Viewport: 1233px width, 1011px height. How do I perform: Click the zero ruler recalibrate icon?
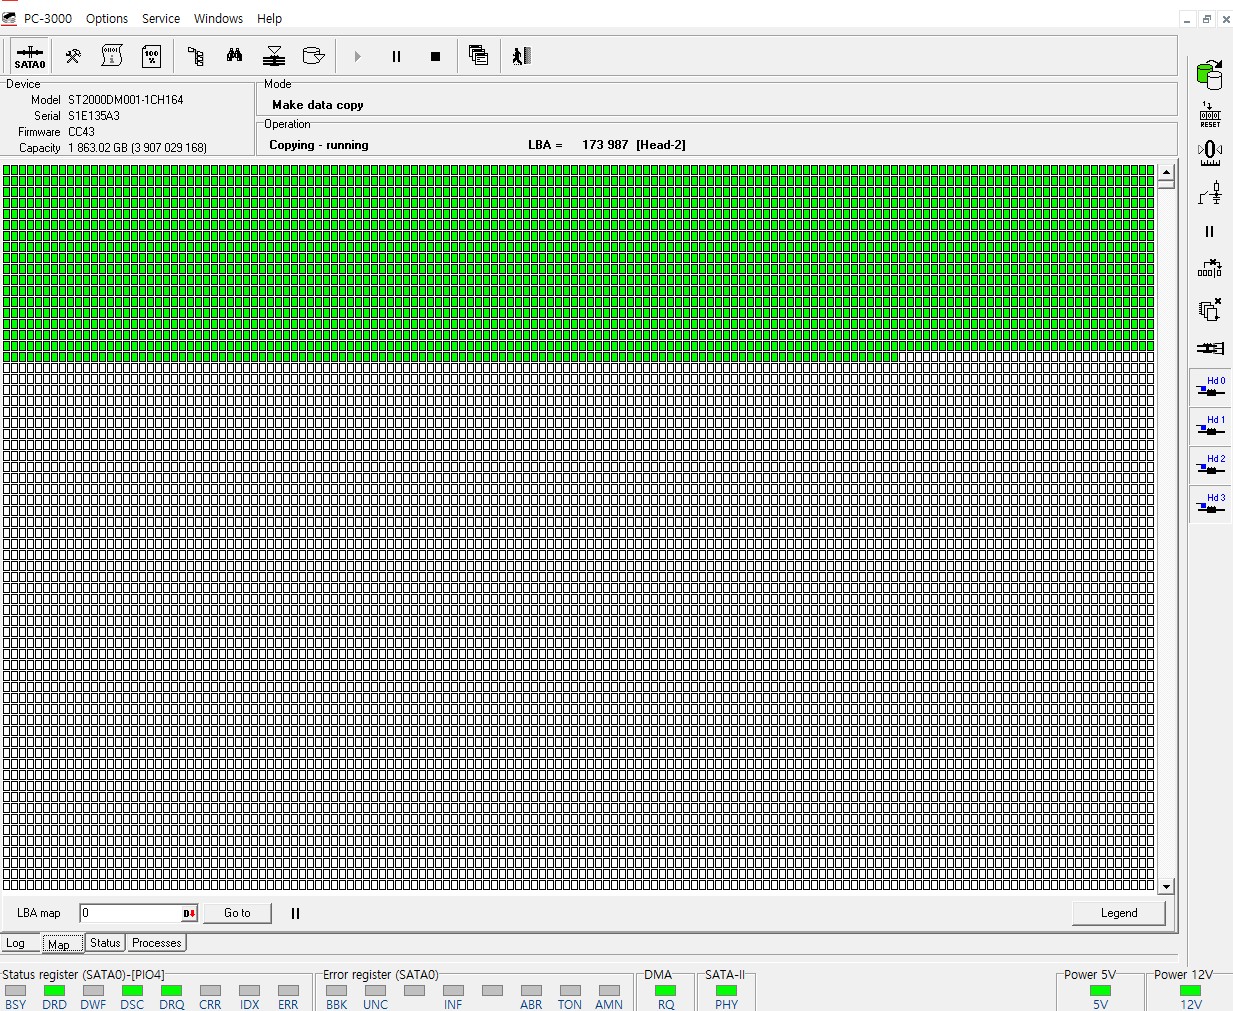(x=1210, y=153)
